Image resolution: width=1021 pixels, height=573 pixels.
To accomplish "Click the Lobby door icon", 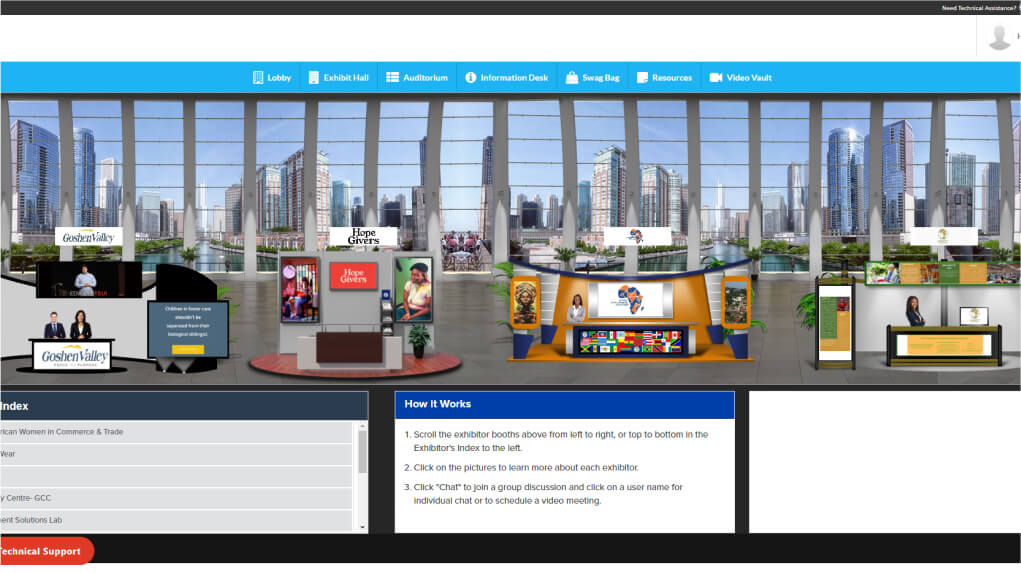I will click(258, 77).
